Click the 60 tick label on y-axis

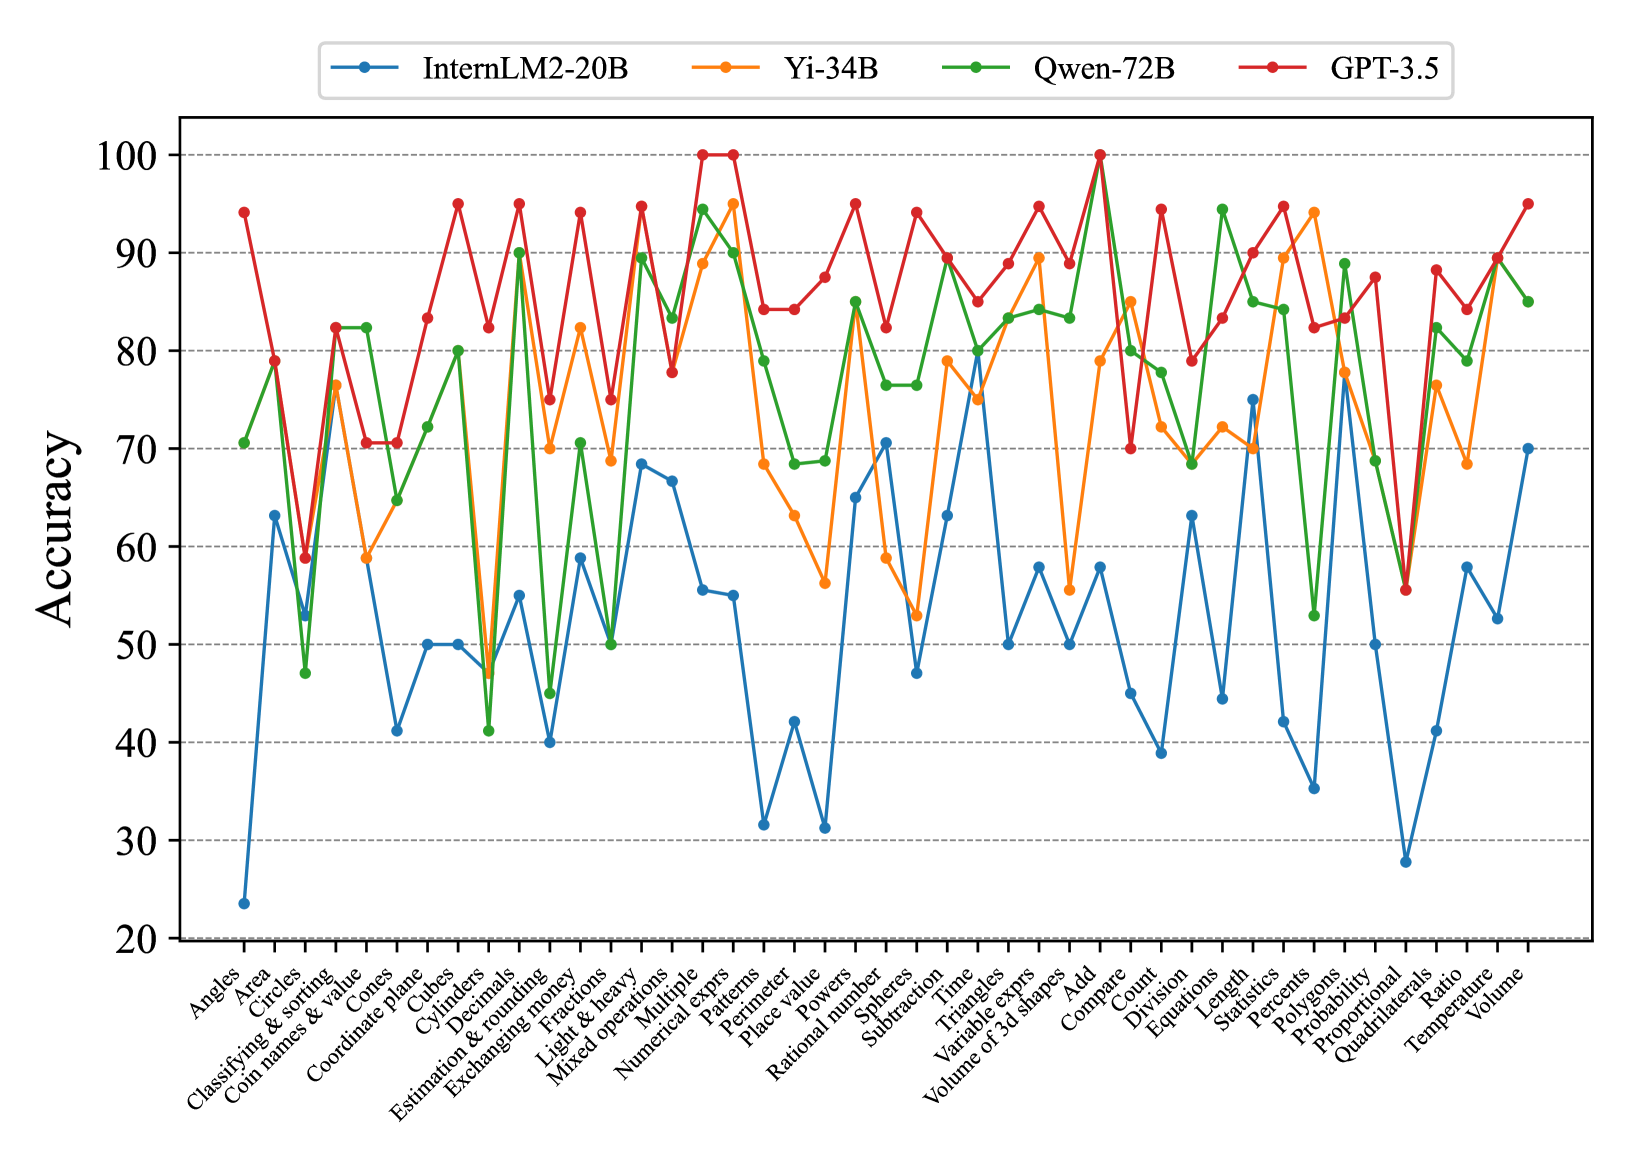coord(137,547)
